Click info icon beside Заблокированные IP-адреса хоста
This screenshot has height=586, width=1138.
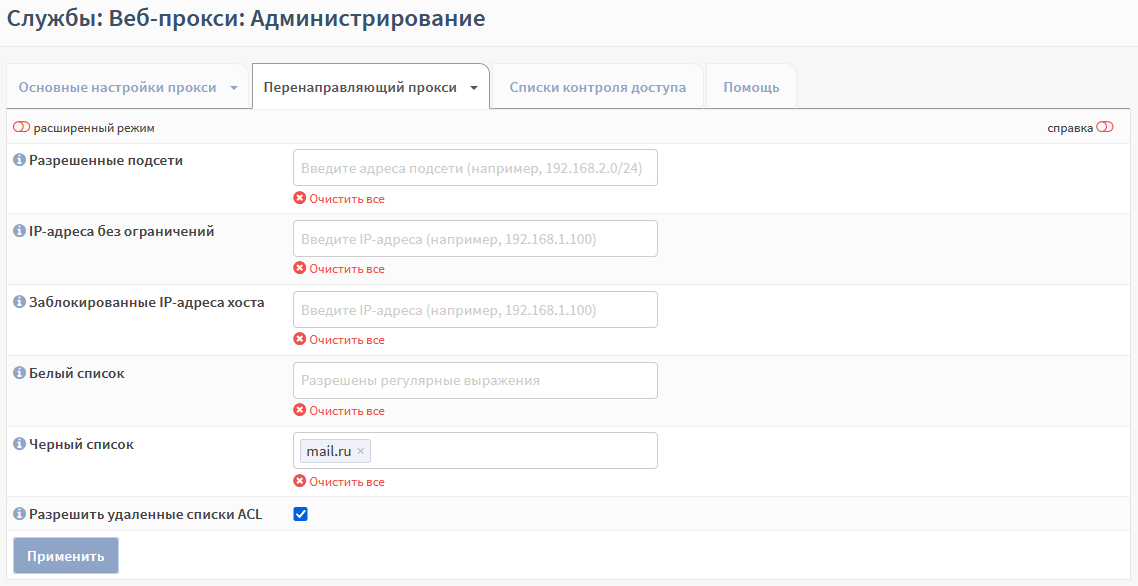point(20,303)
